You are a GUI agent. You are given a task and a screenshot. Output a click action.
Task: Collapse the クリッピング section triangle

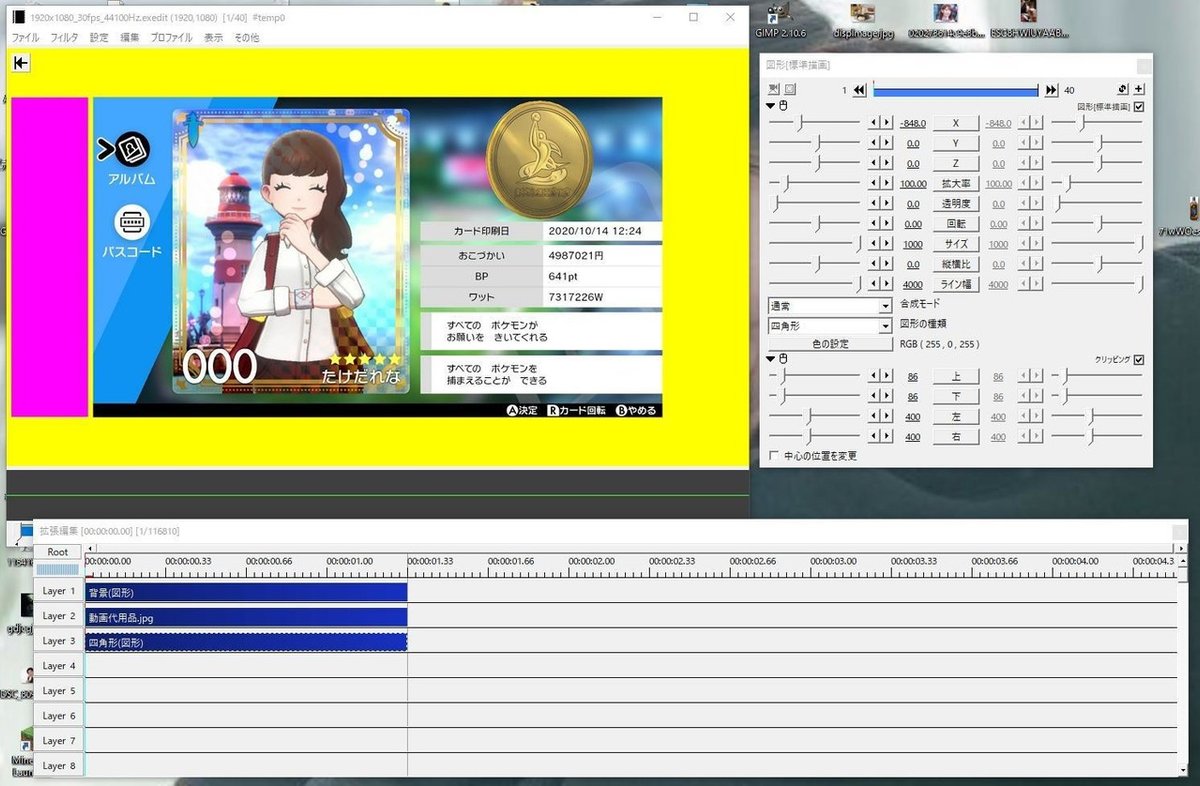[x=772, y=358]
